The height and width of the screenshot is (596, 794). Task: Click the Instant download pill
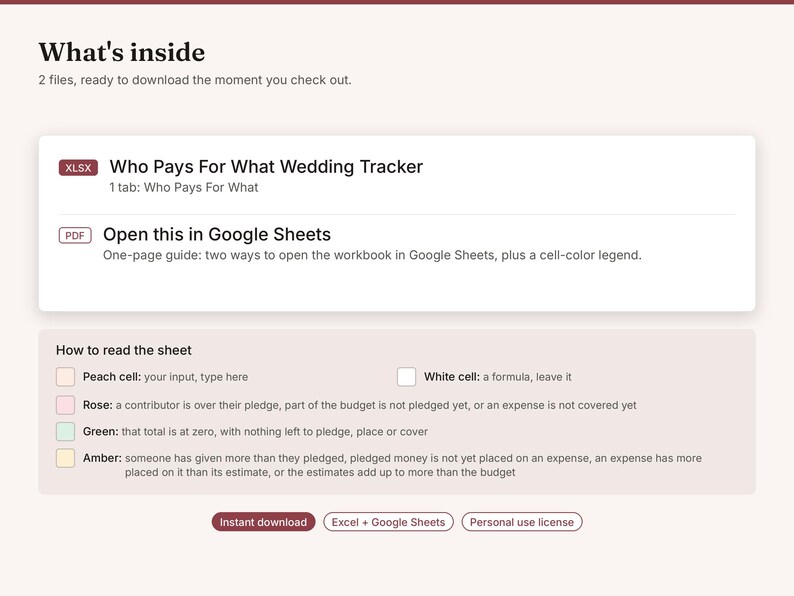pyautogui.click(x=263, y=522)
